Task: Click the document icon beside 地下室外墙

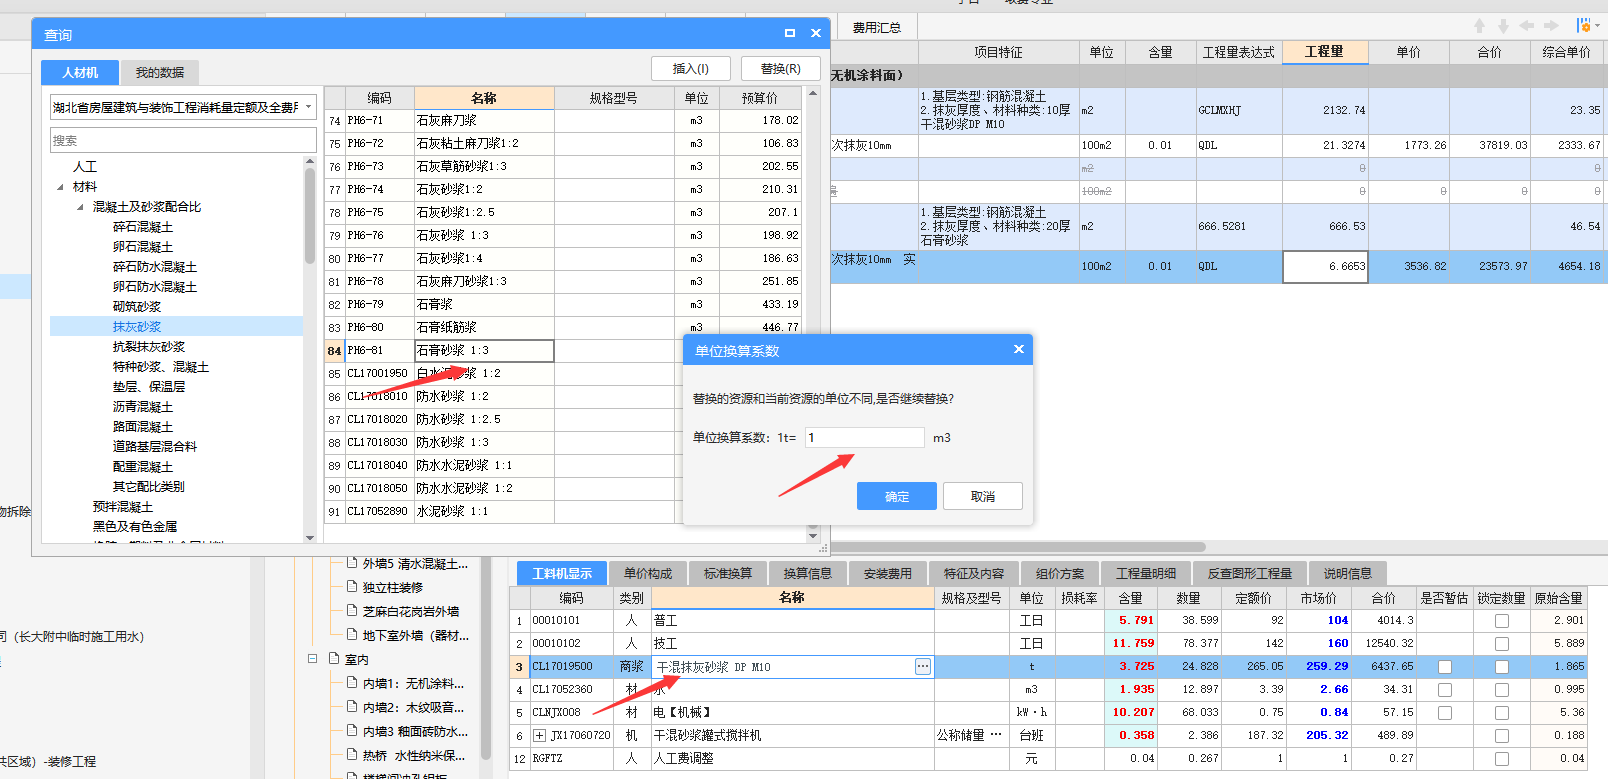Action: click(x=352, y=635)
